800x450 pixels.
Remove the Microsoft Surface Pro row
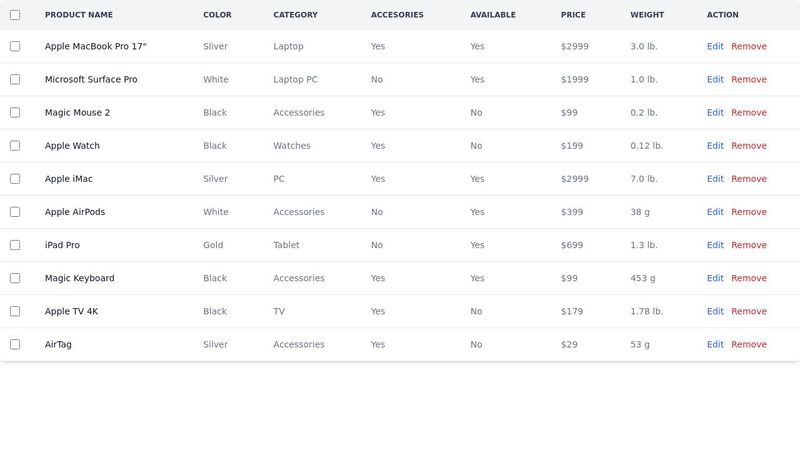click(748, 79)
